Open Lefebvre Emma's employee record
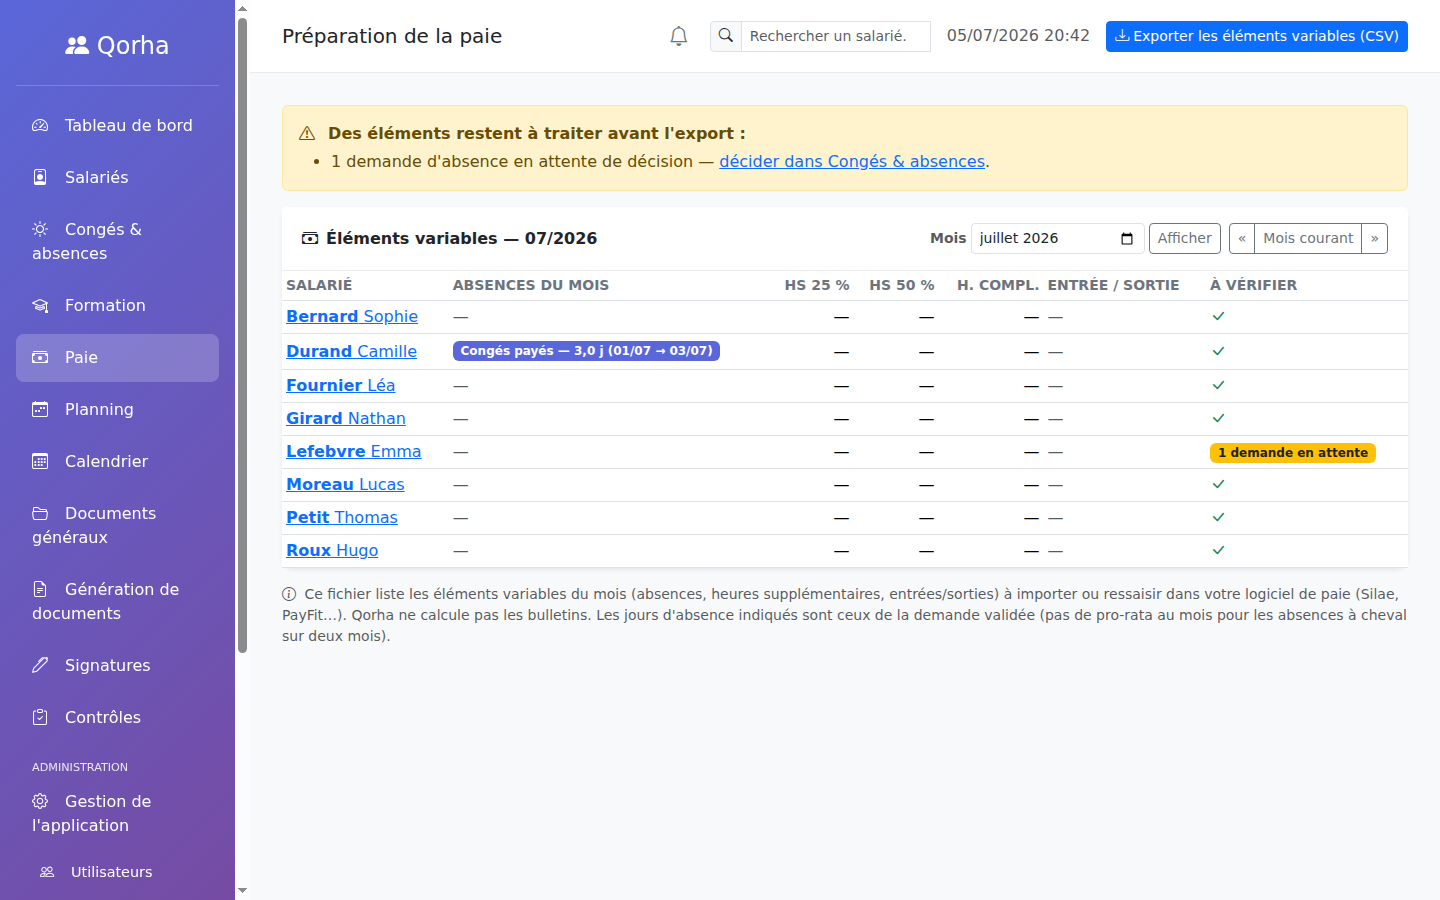1440x900 pixels. 353,451
